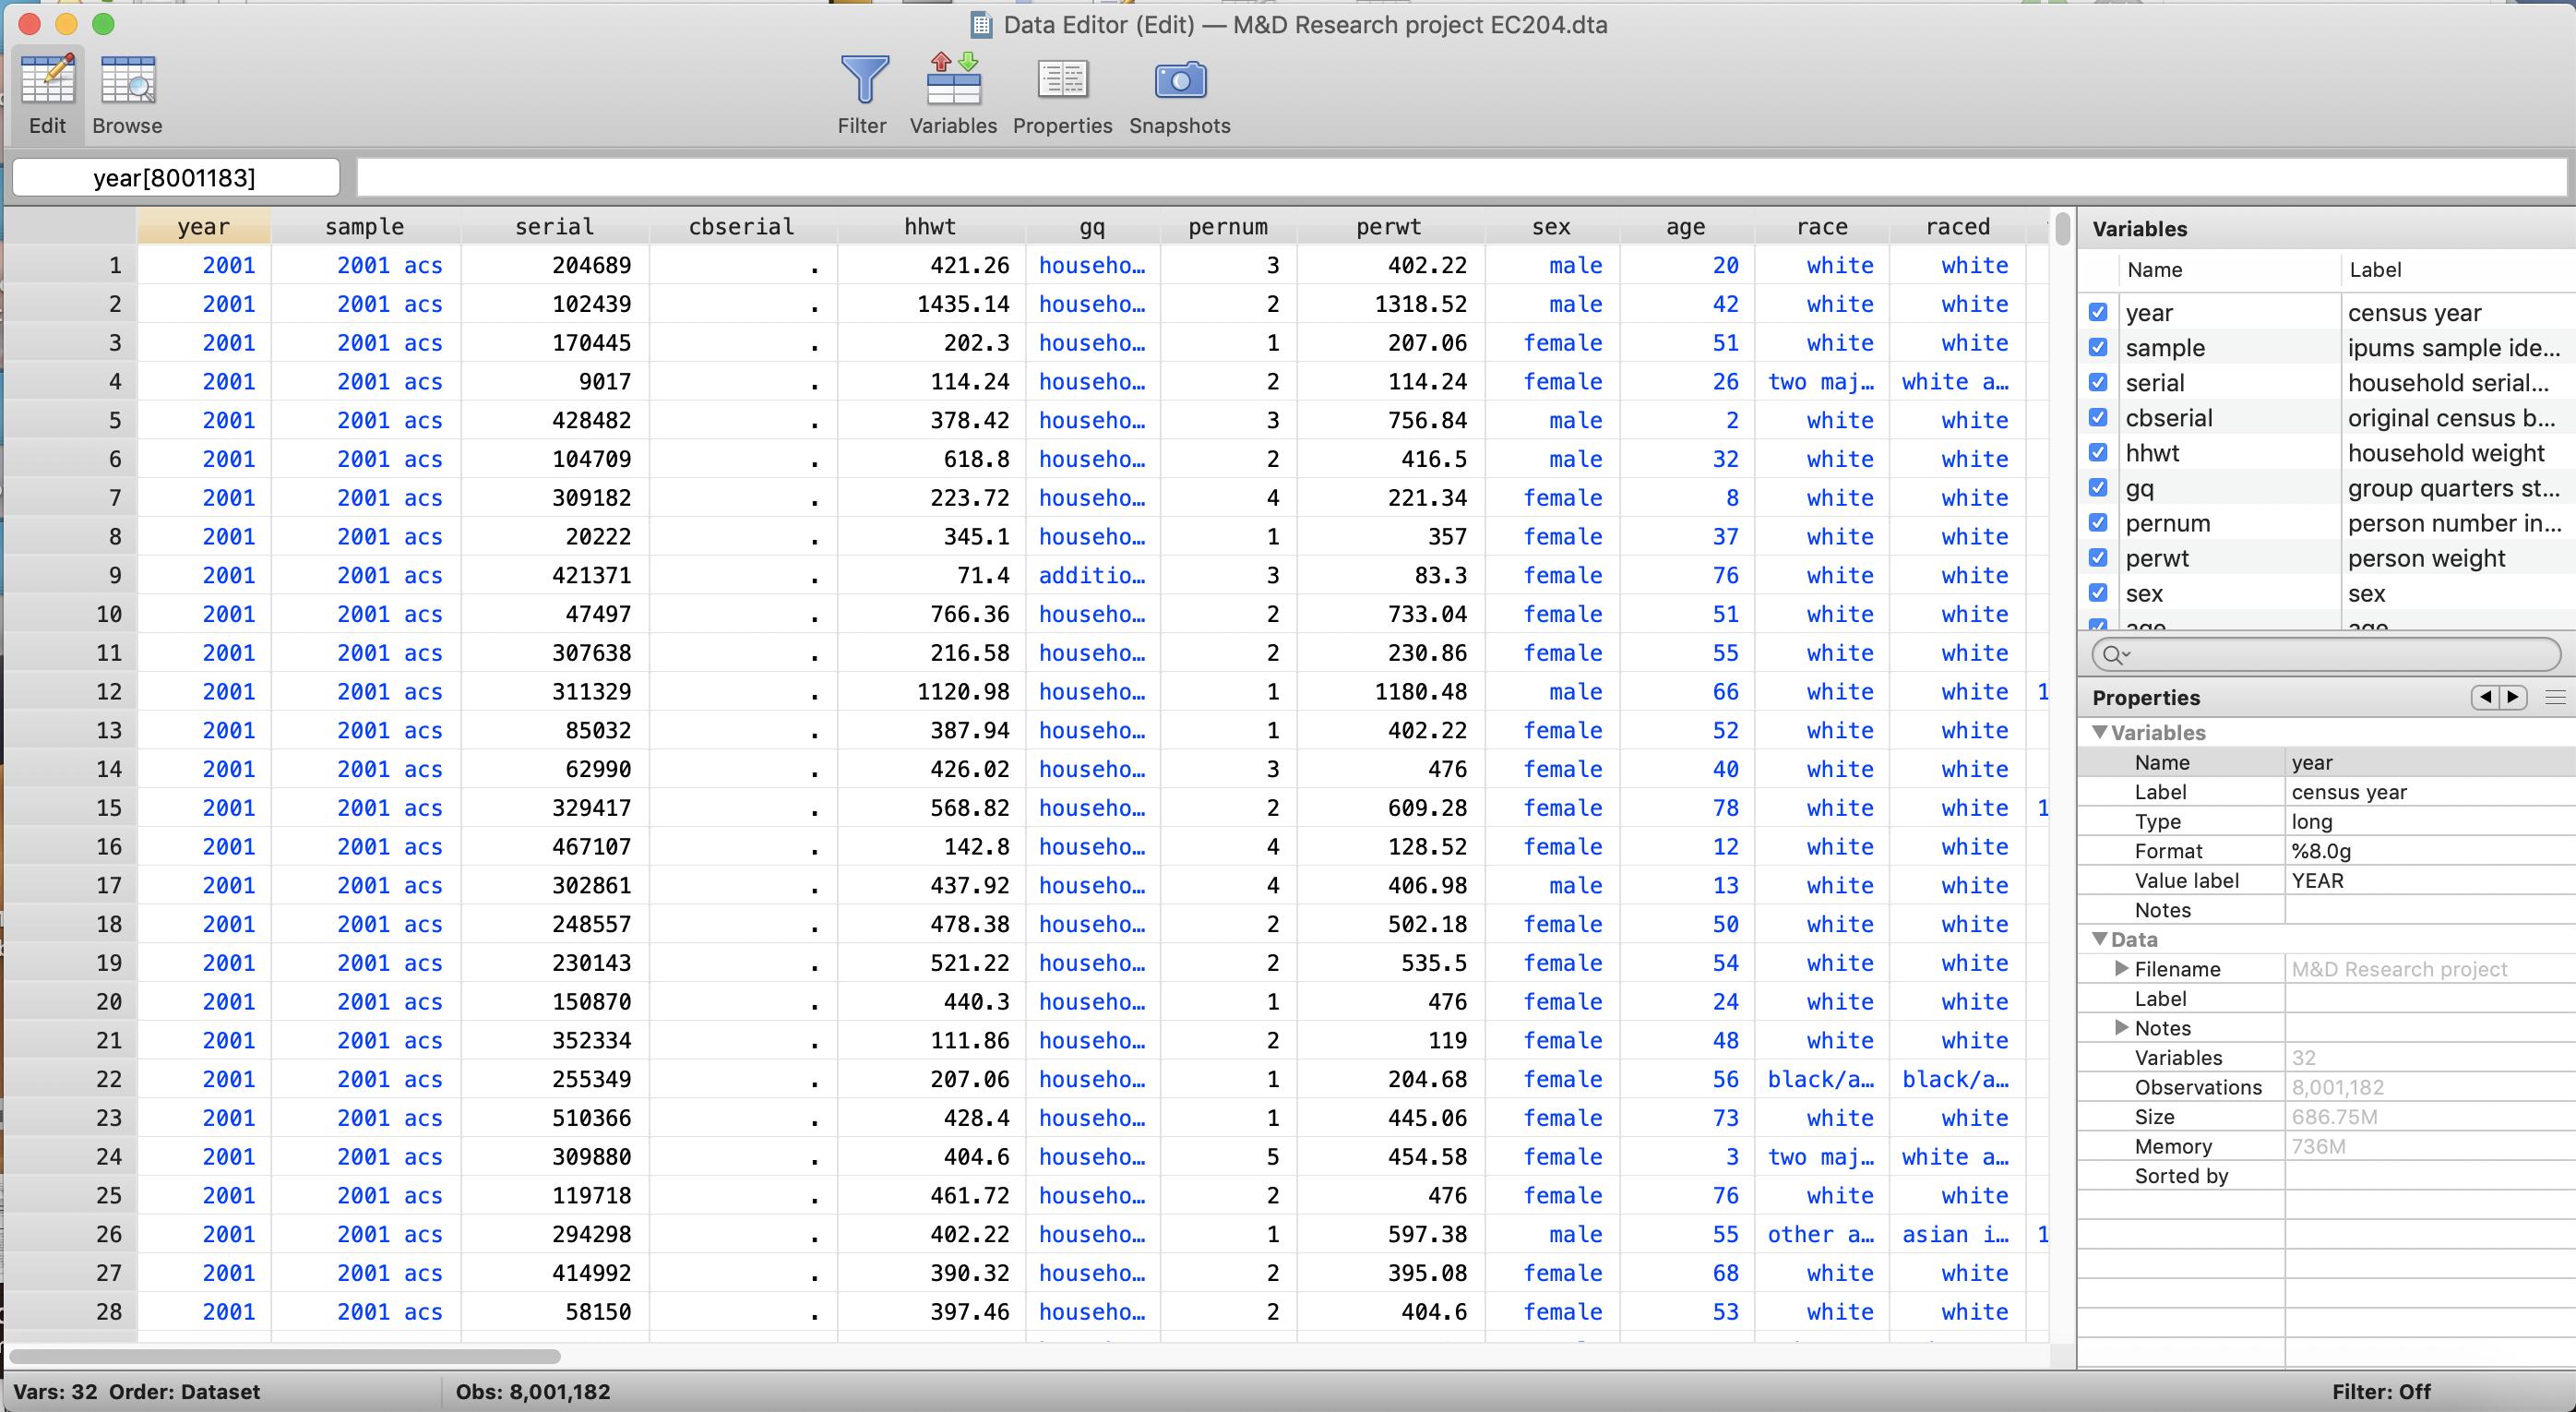Sort by Label column in Variables panel

[x=2458, y=270]
